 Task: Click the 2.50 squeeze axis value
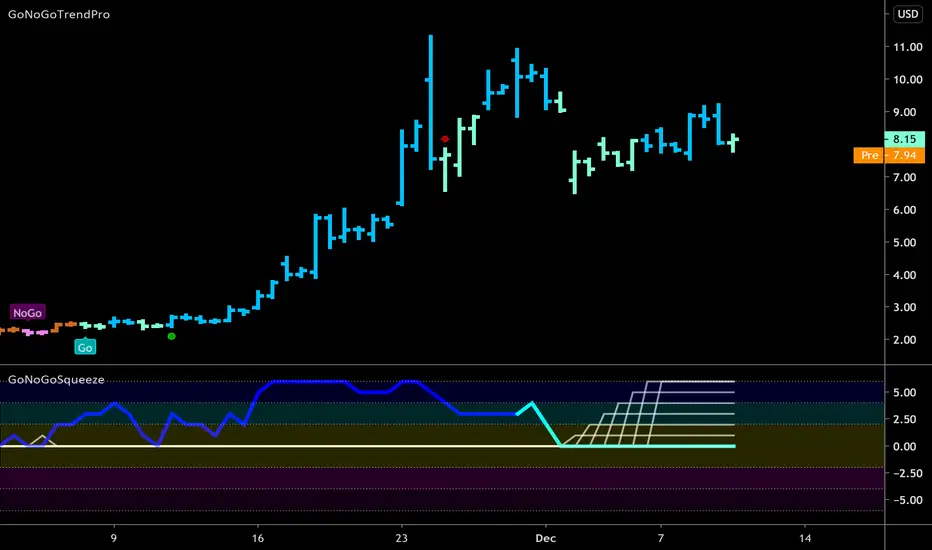coord(905,419)
